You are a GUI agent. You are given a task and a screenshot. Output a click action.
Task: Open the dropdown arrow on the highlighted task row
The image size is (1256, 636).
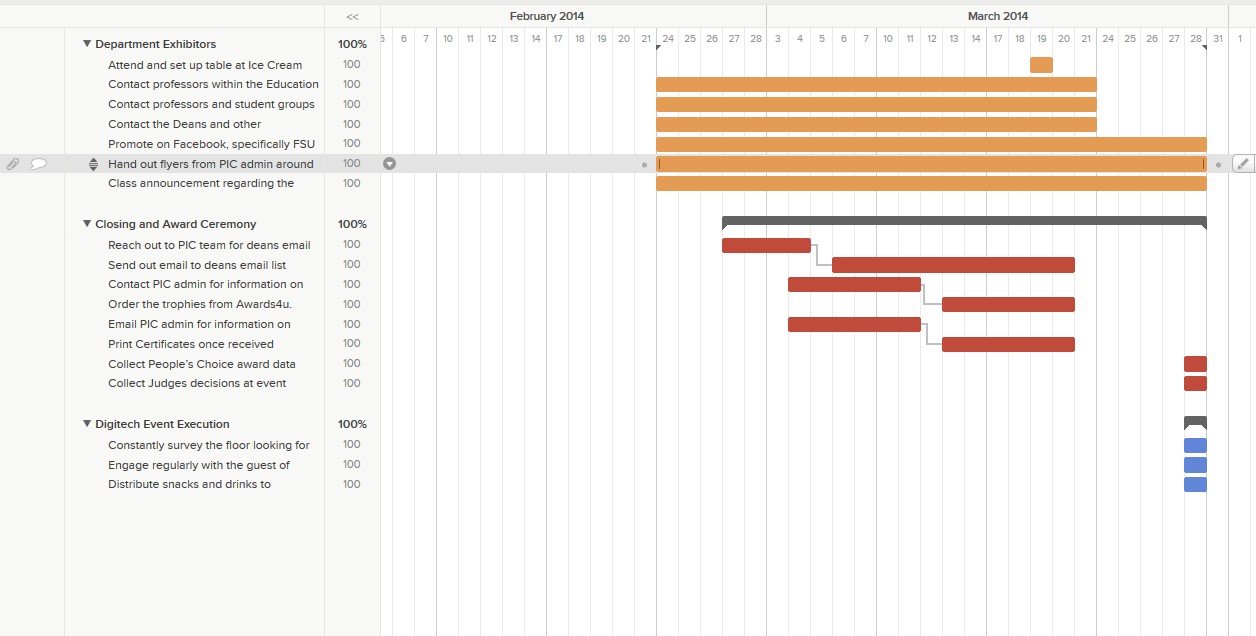(x=390, y=164)
